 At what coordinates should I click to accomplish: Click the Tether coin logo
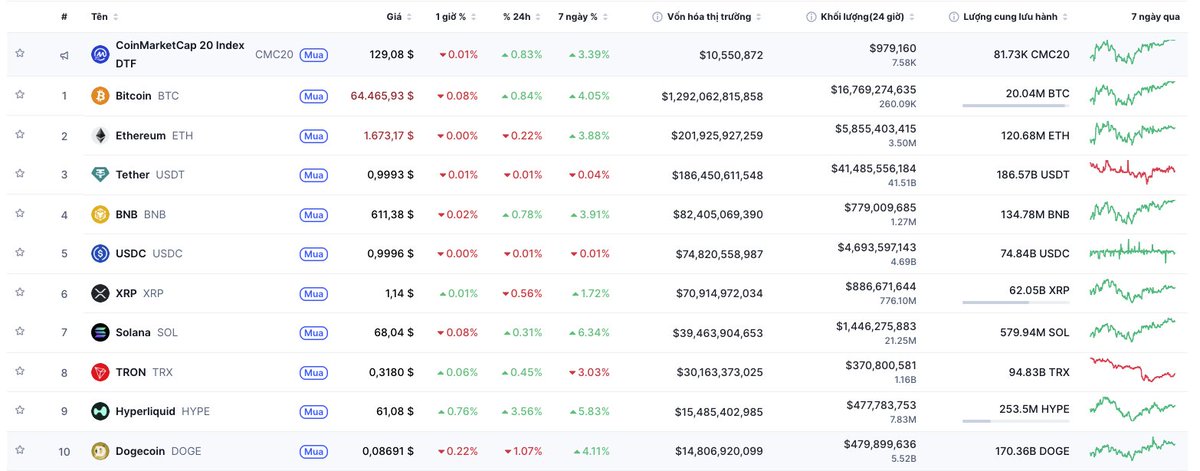click(100, 175)
